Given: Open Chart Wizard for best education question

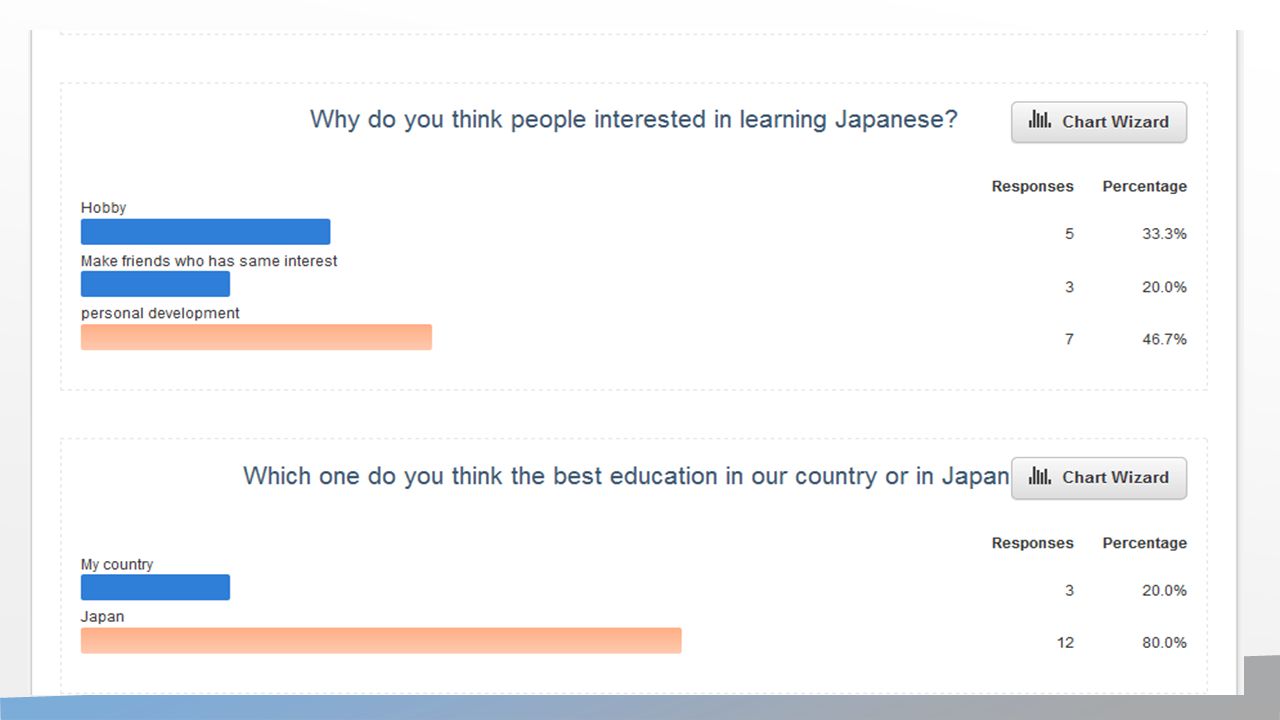Looking at the screenshot, I should click(1099, 478).
